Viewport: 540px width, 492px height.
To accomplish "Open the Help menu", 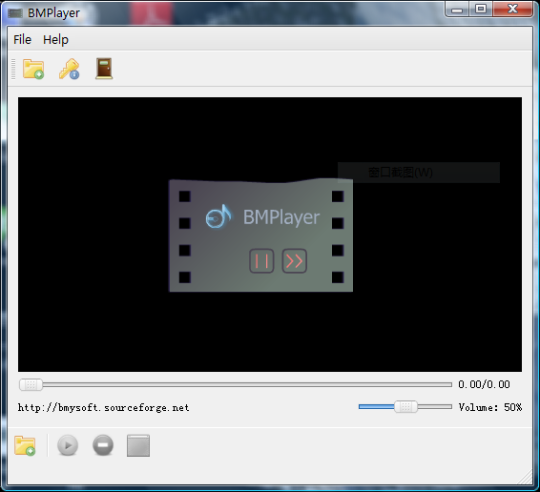I will (55, 40).
